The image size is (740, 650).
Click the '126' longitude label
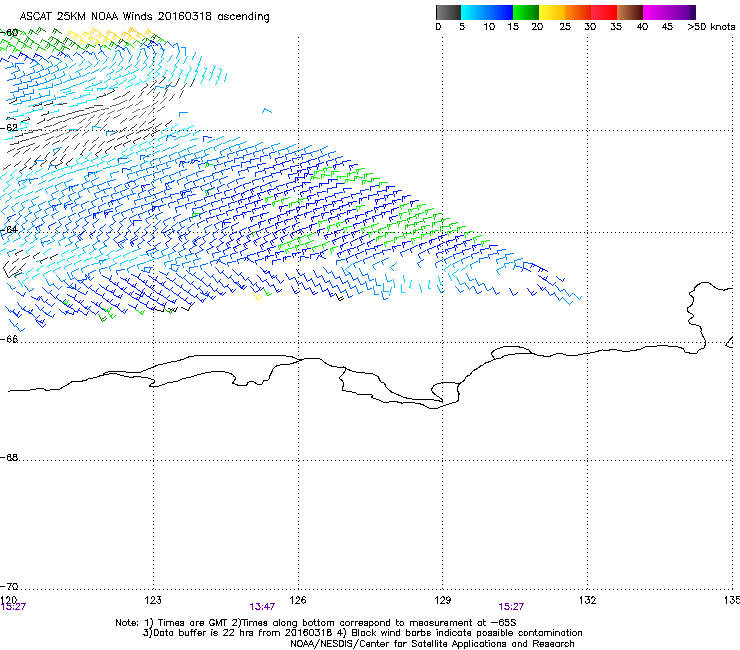[x=298, y=600]
